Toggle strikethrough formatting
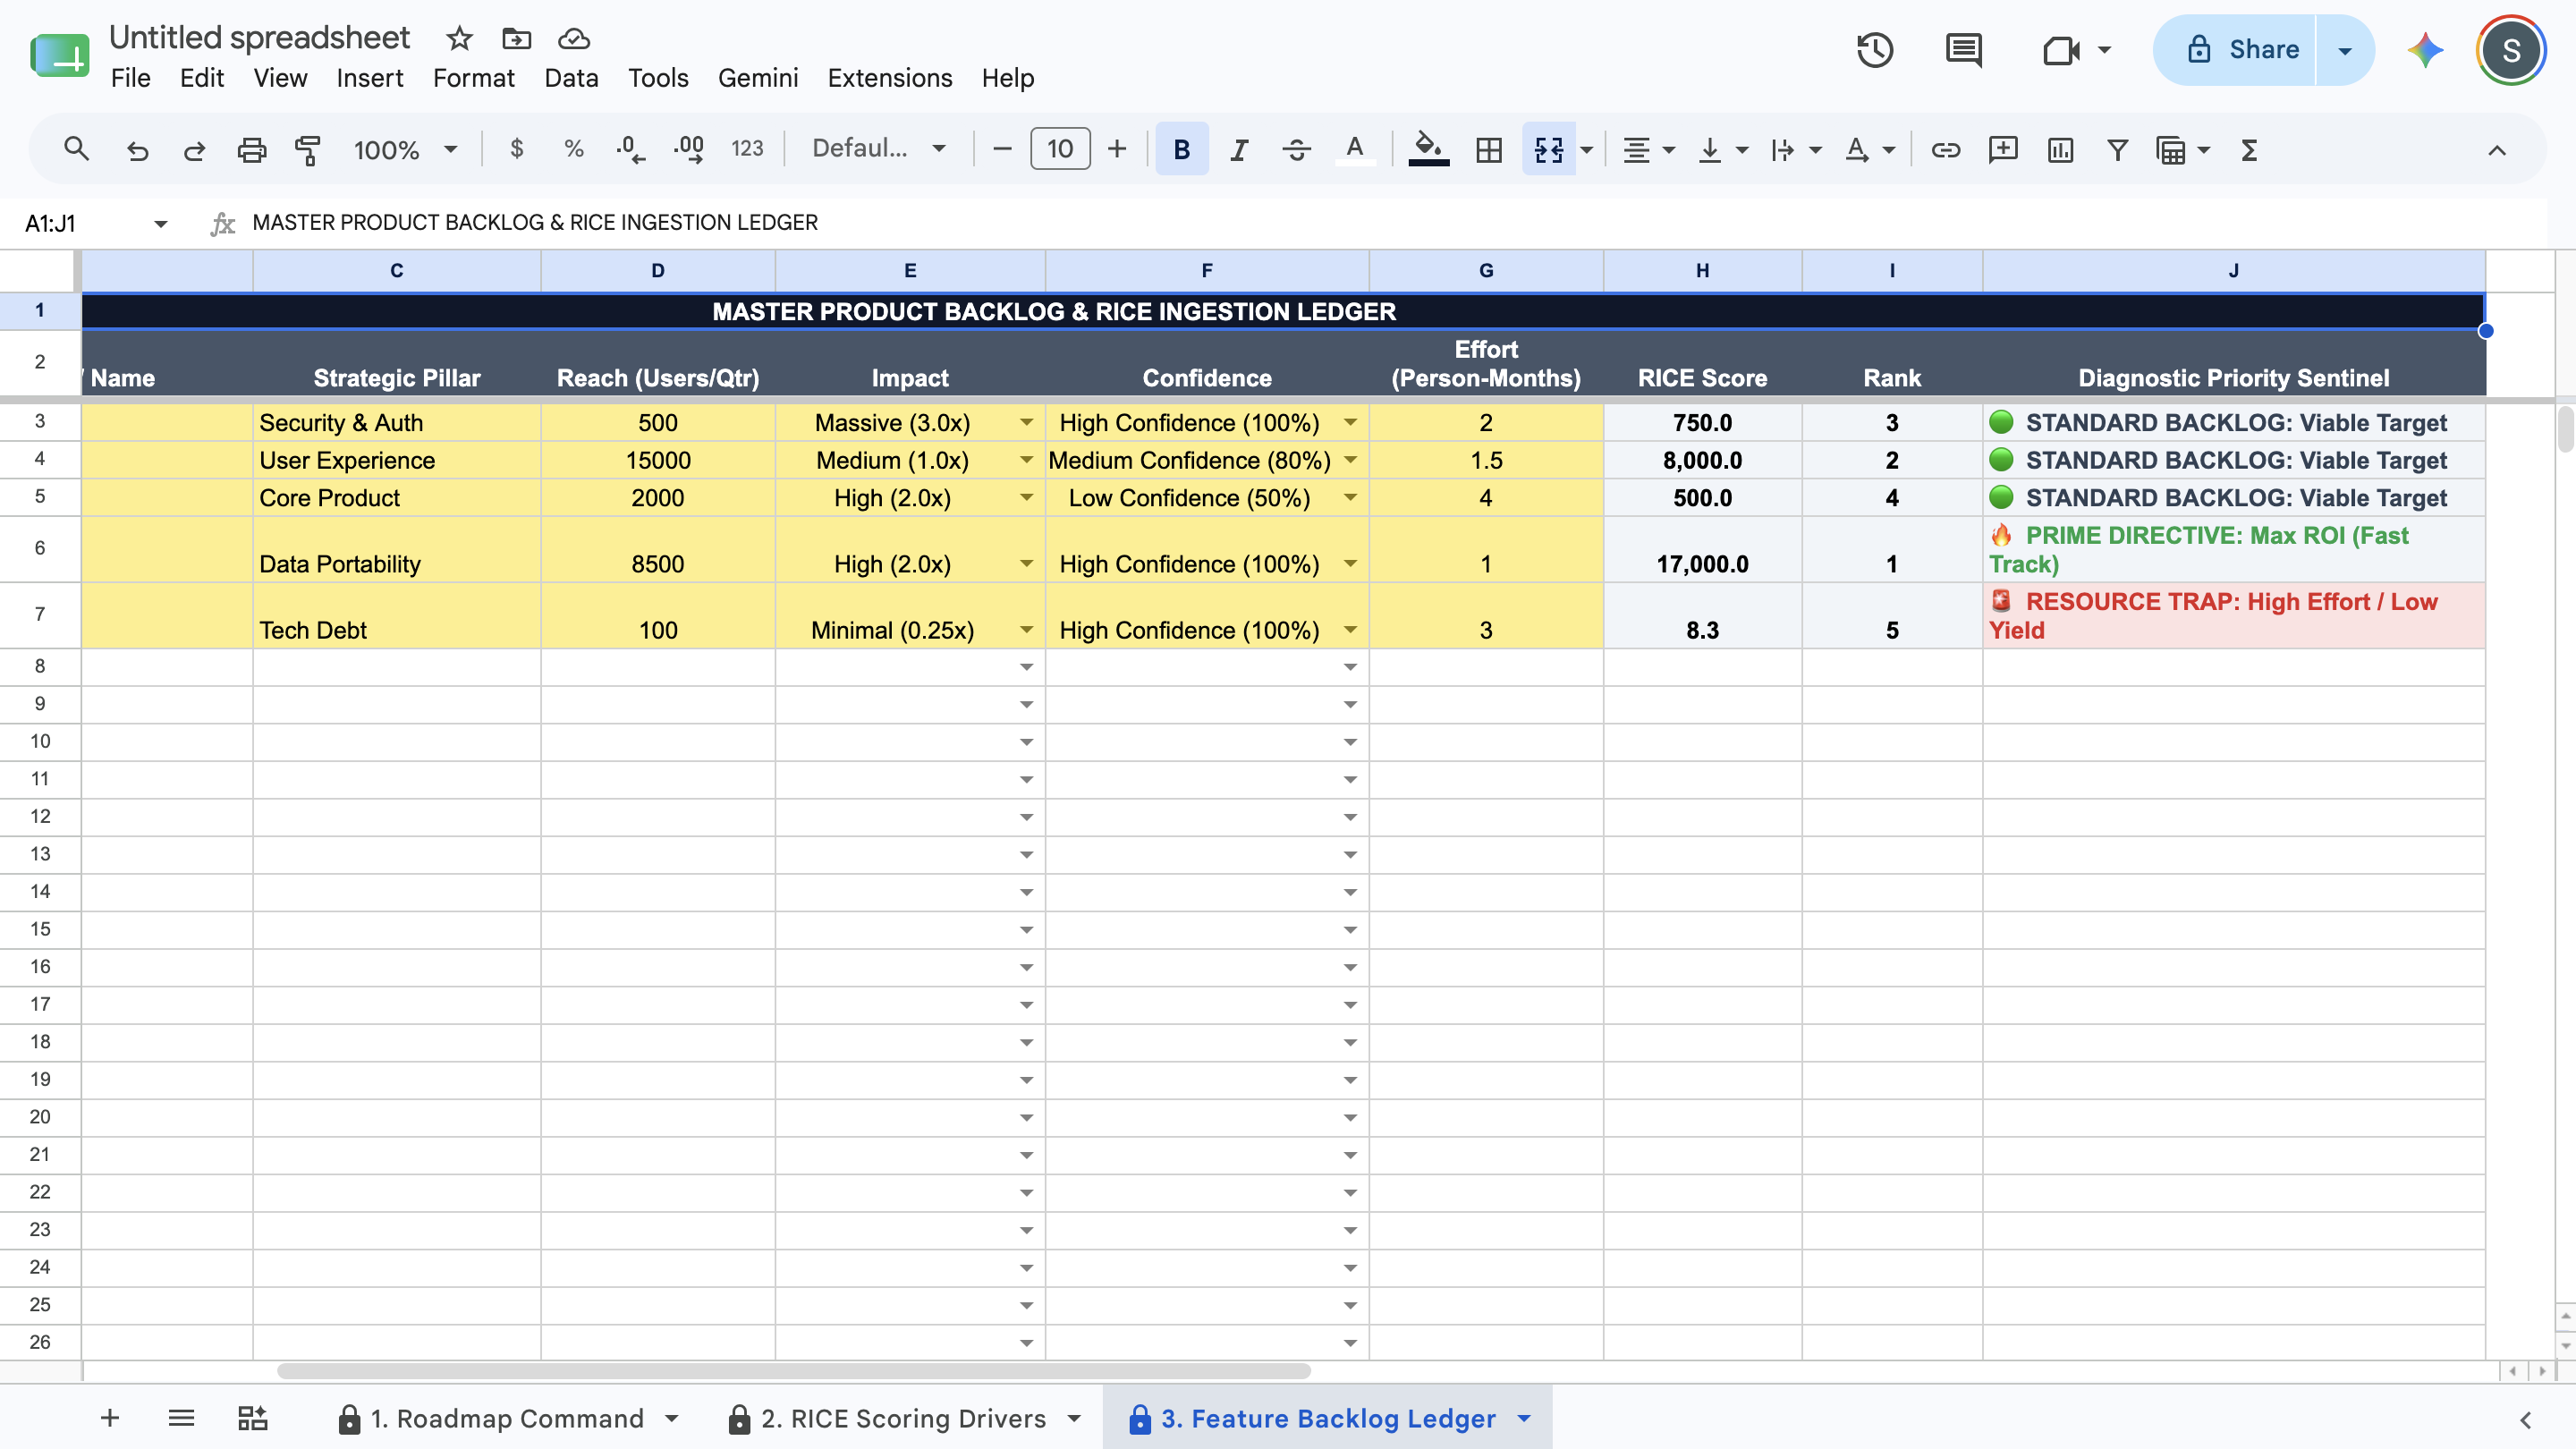The height and width of the screenshot is (1449, 2576). (x=1297, y=150)
